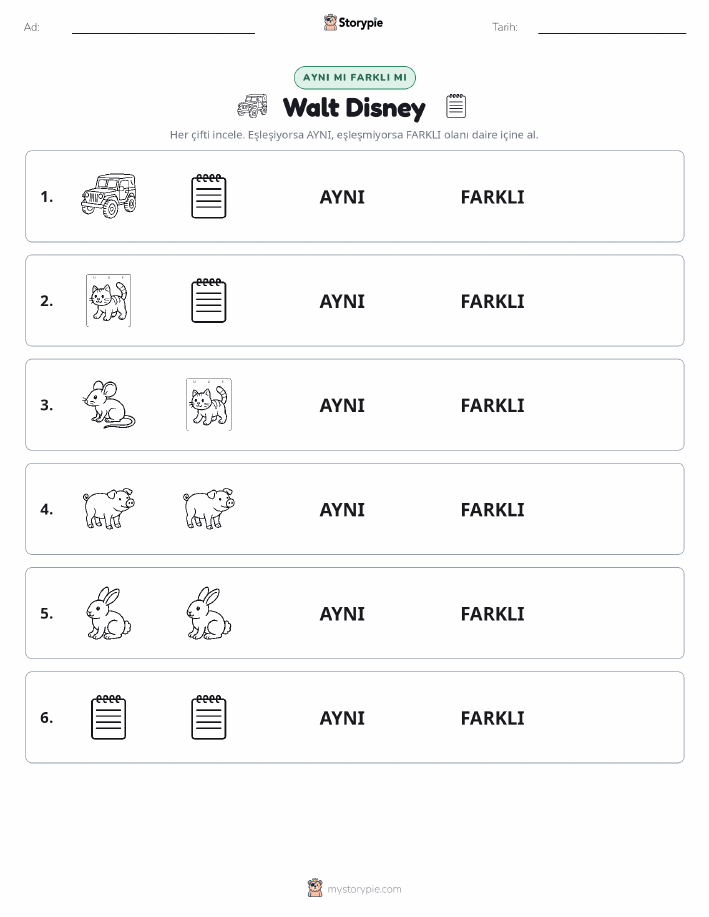Click the first notepad in row 6

point(109,717)
